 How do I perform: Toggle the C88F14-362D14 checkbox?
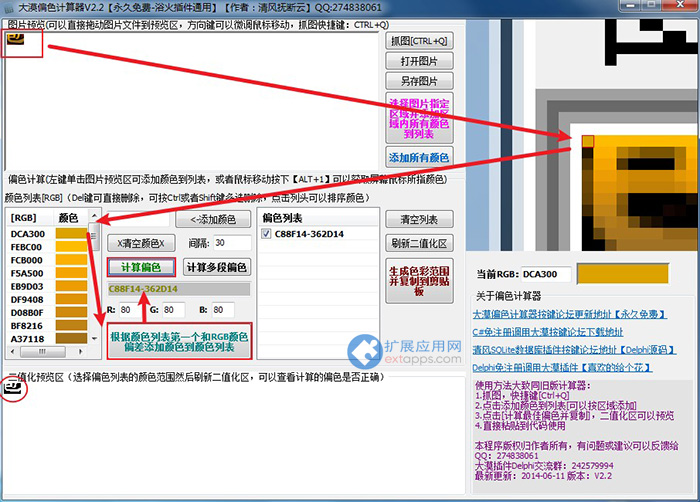[x=267, y=234]
